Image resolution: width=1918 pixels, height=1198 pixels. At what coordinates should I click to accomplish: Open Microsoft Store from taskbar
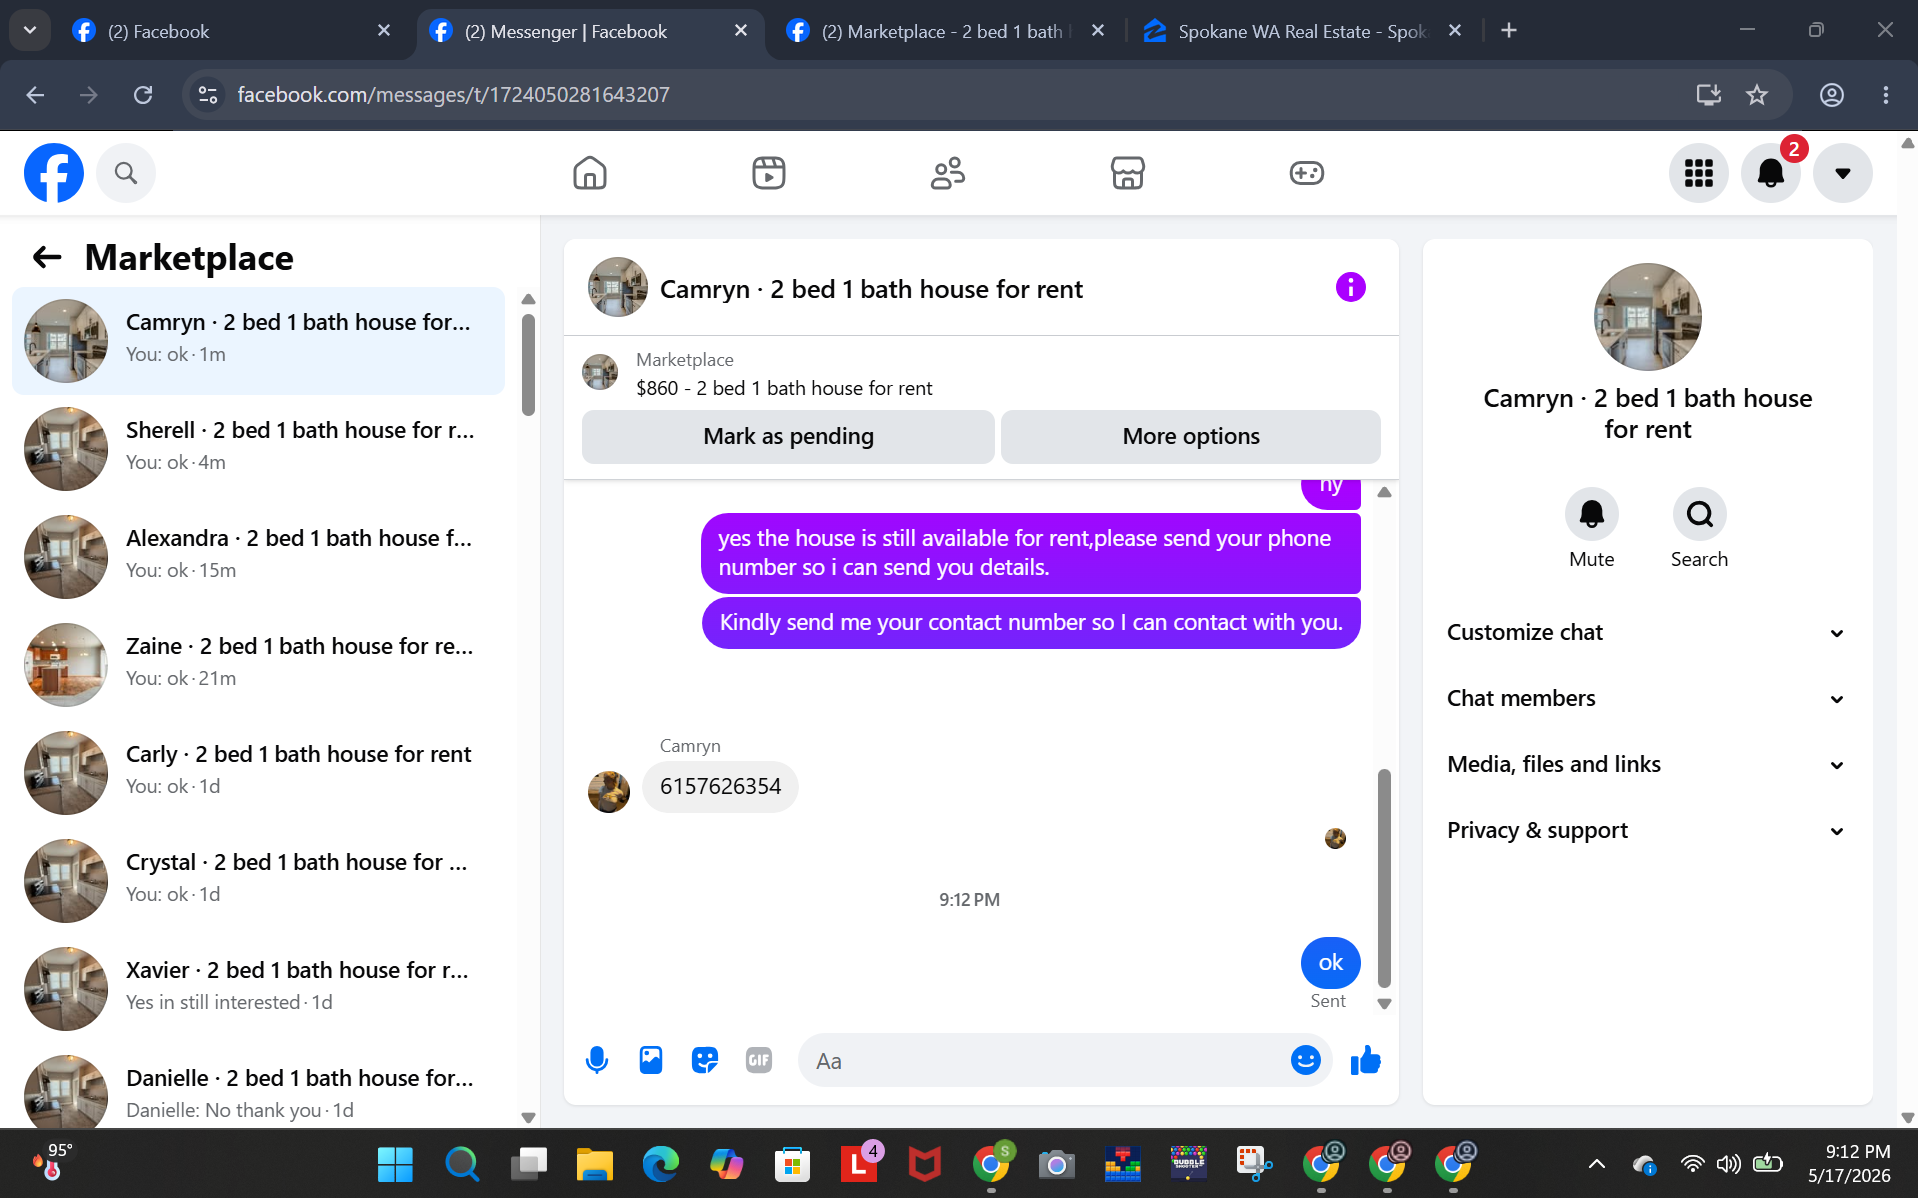coord(792,1164)
